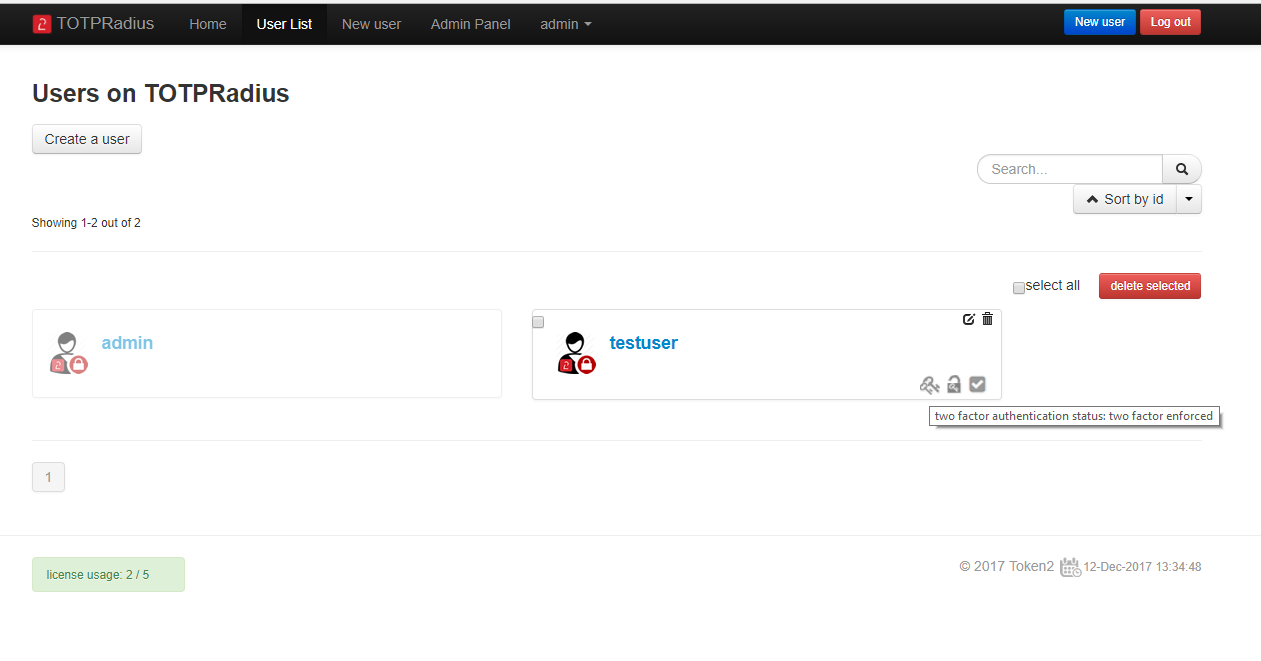Click the TOTPRadius red logo icon

(x=41, y=24)
